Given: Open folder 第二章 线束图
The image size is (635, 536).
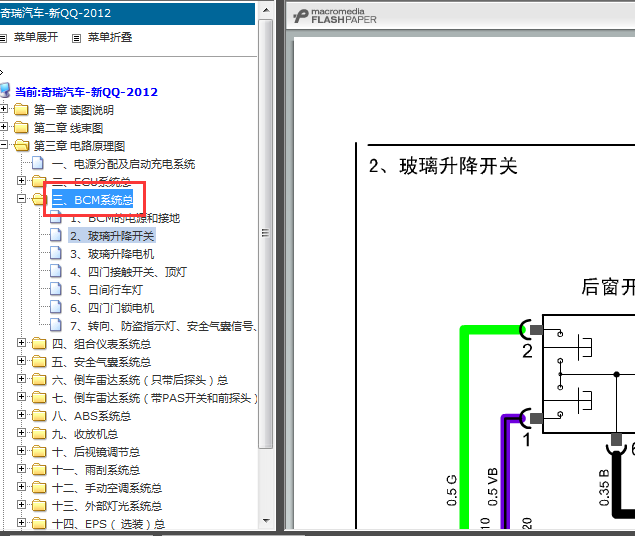Looking at the screenshot, I should [x=68, y=128].
